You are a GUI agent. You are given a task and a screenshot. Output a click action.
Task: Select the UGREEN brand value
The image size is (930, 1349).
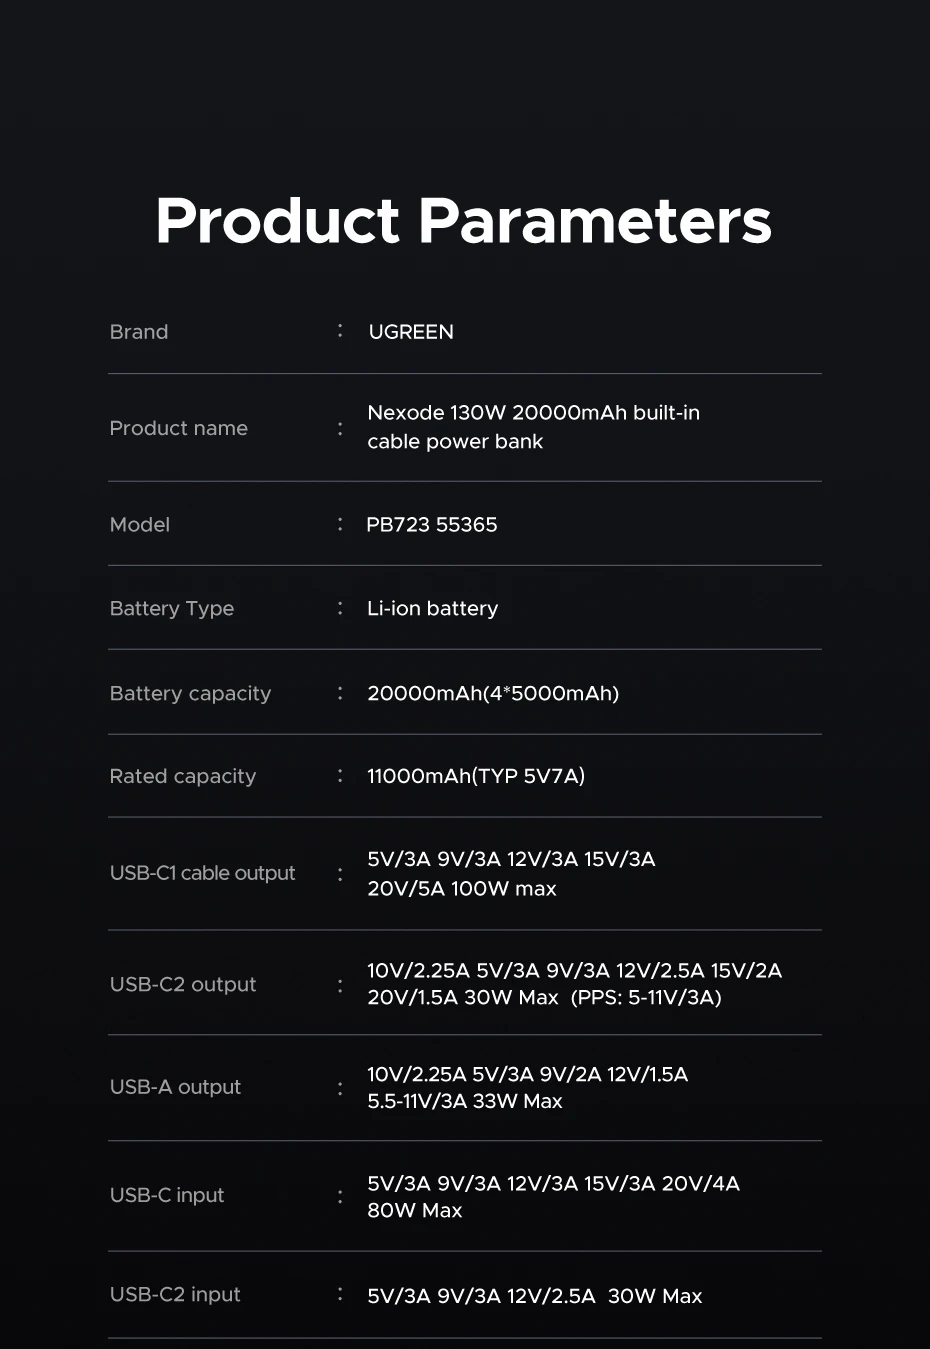(x=411, y=332)
